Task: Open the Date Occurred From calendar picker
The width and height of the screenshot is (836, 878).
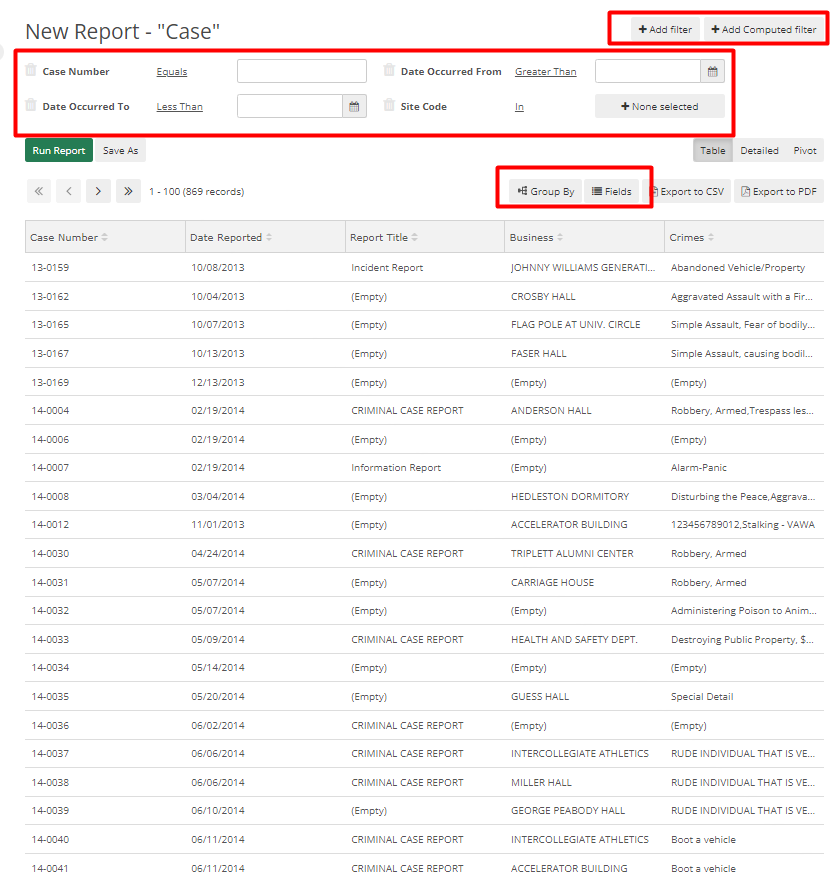Action: [x=712, y=71]
